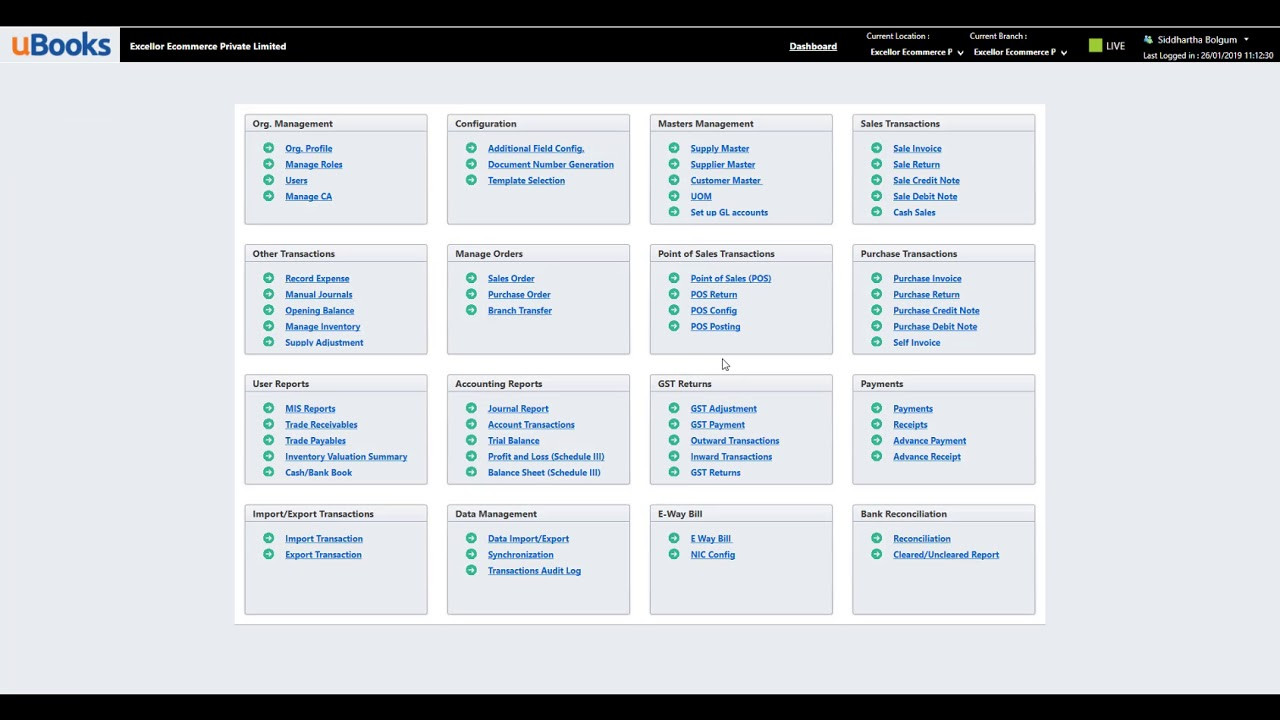Click the green arrow icon beside Sales Order
This screenshot has width=1280, height=720.
coord(471,278)
